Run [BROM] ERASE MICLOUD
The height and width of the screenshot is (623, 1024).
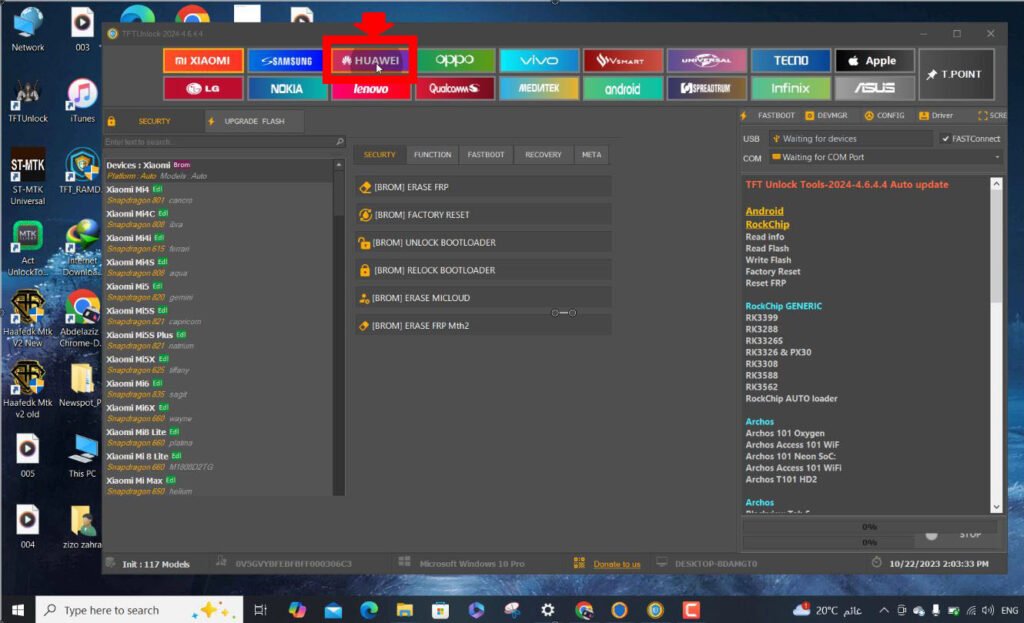click(x=483, y=298)
